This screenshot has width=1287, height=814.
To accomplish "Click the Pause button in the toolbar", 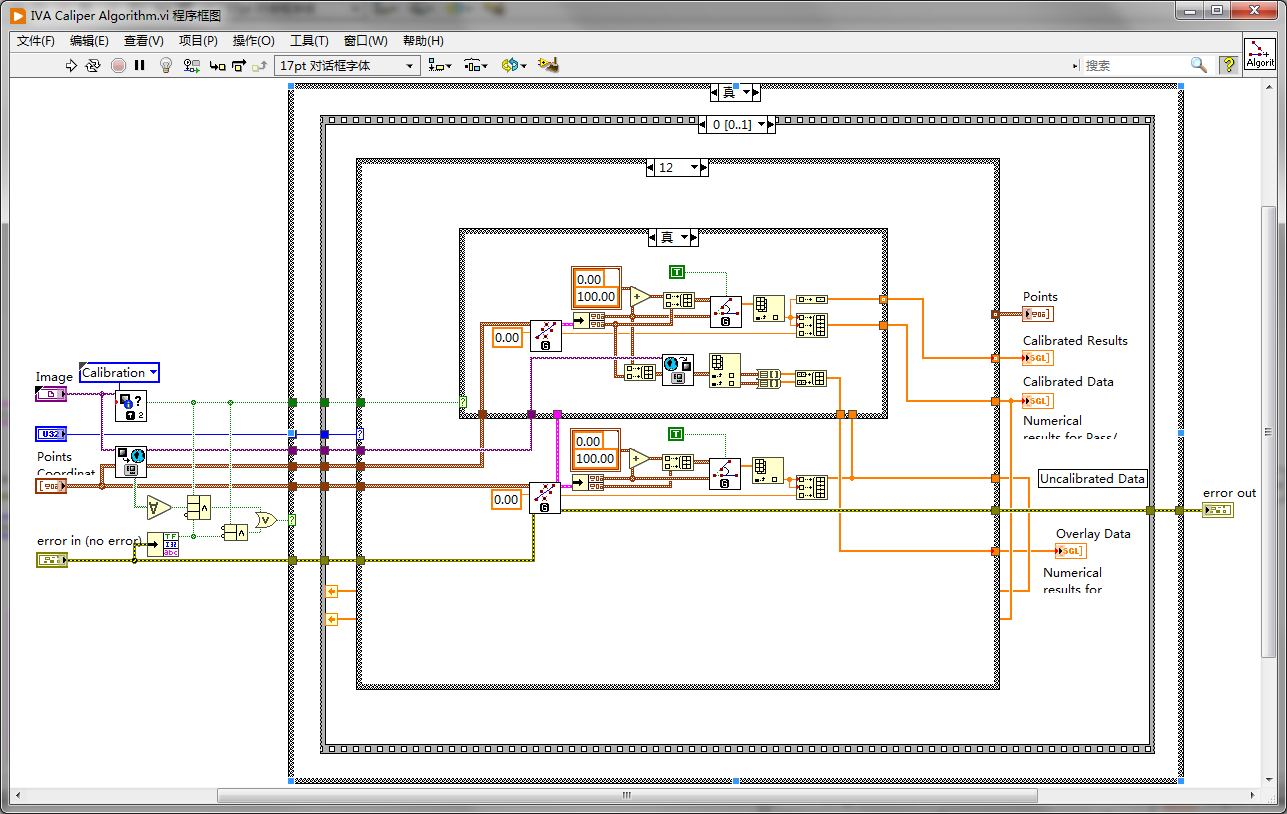I will [x=140, y=65].
